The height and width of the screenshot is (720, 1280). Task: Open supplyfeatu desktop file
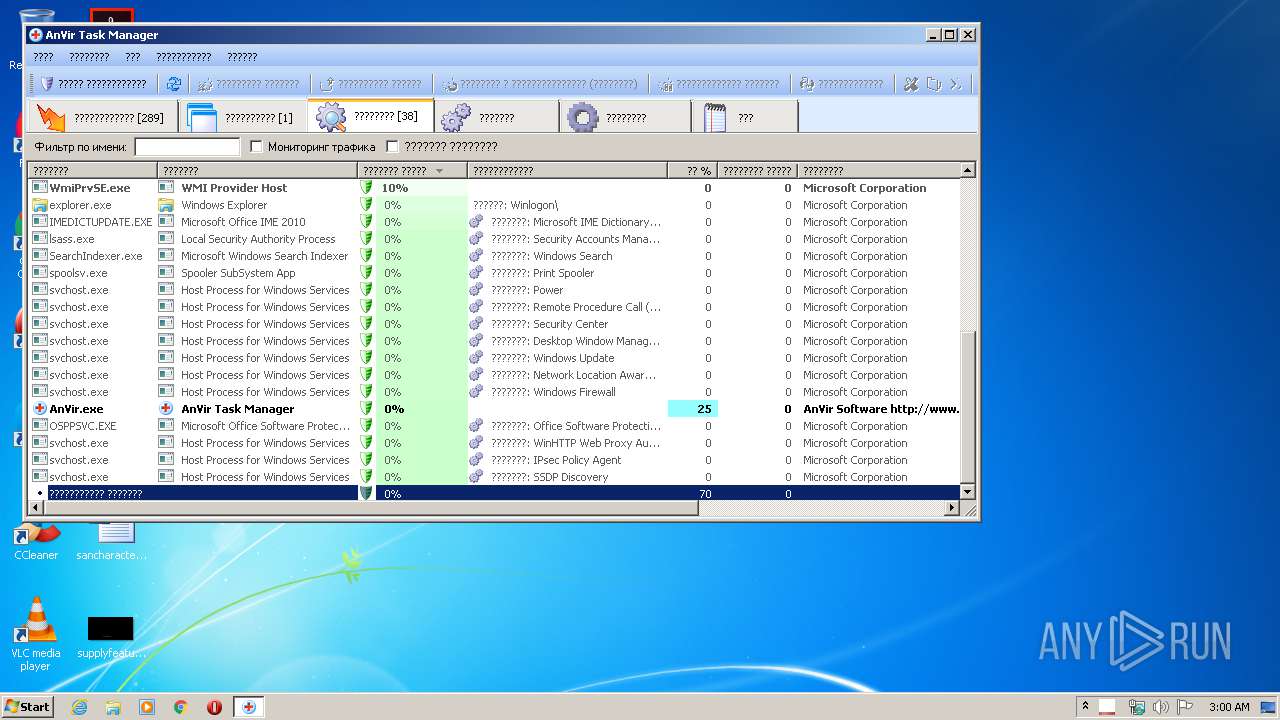(x=111, y=638)
